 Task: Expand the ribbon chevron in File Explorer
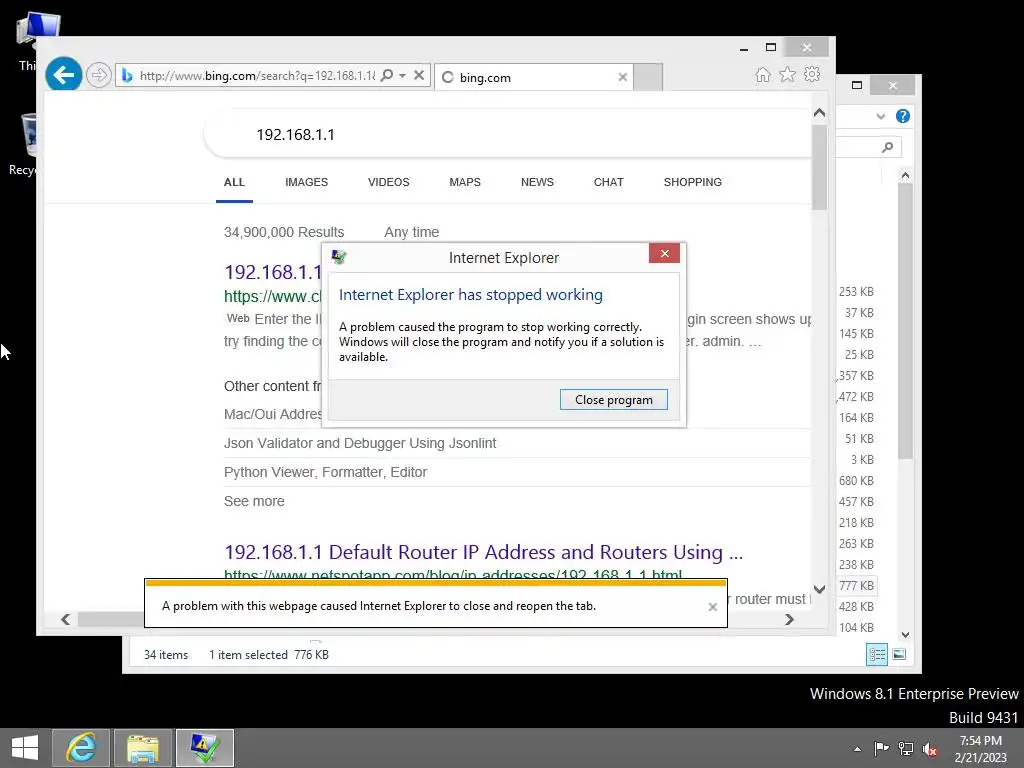(881, 116)
